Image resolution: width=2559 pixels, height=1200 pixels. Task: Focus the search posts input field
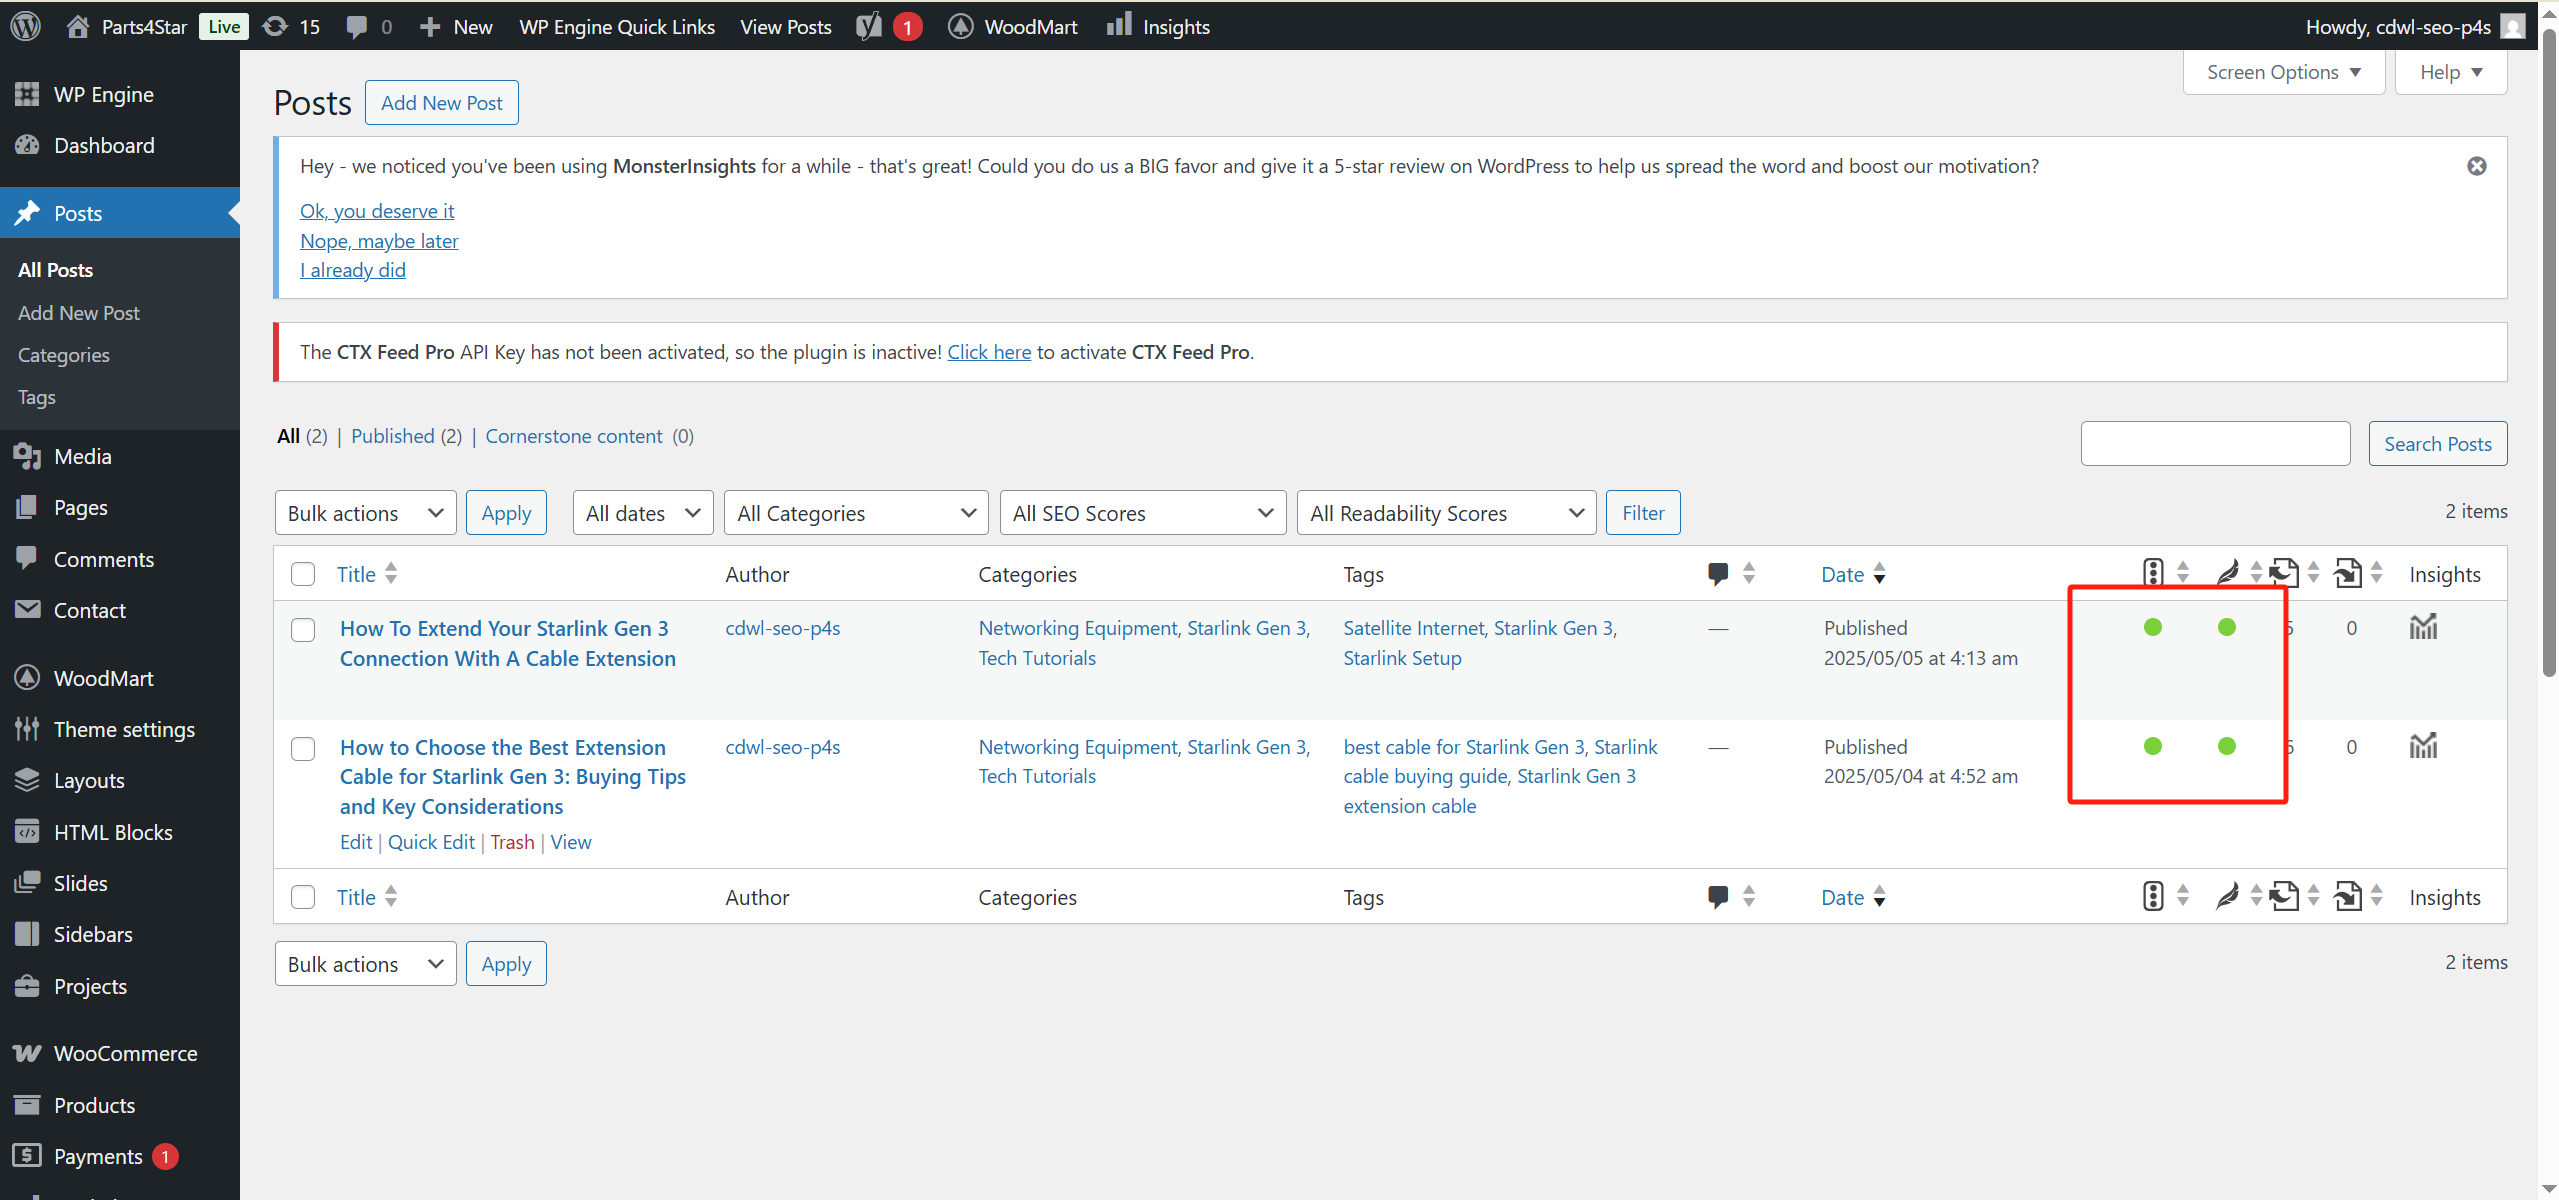pos(2214,443)
